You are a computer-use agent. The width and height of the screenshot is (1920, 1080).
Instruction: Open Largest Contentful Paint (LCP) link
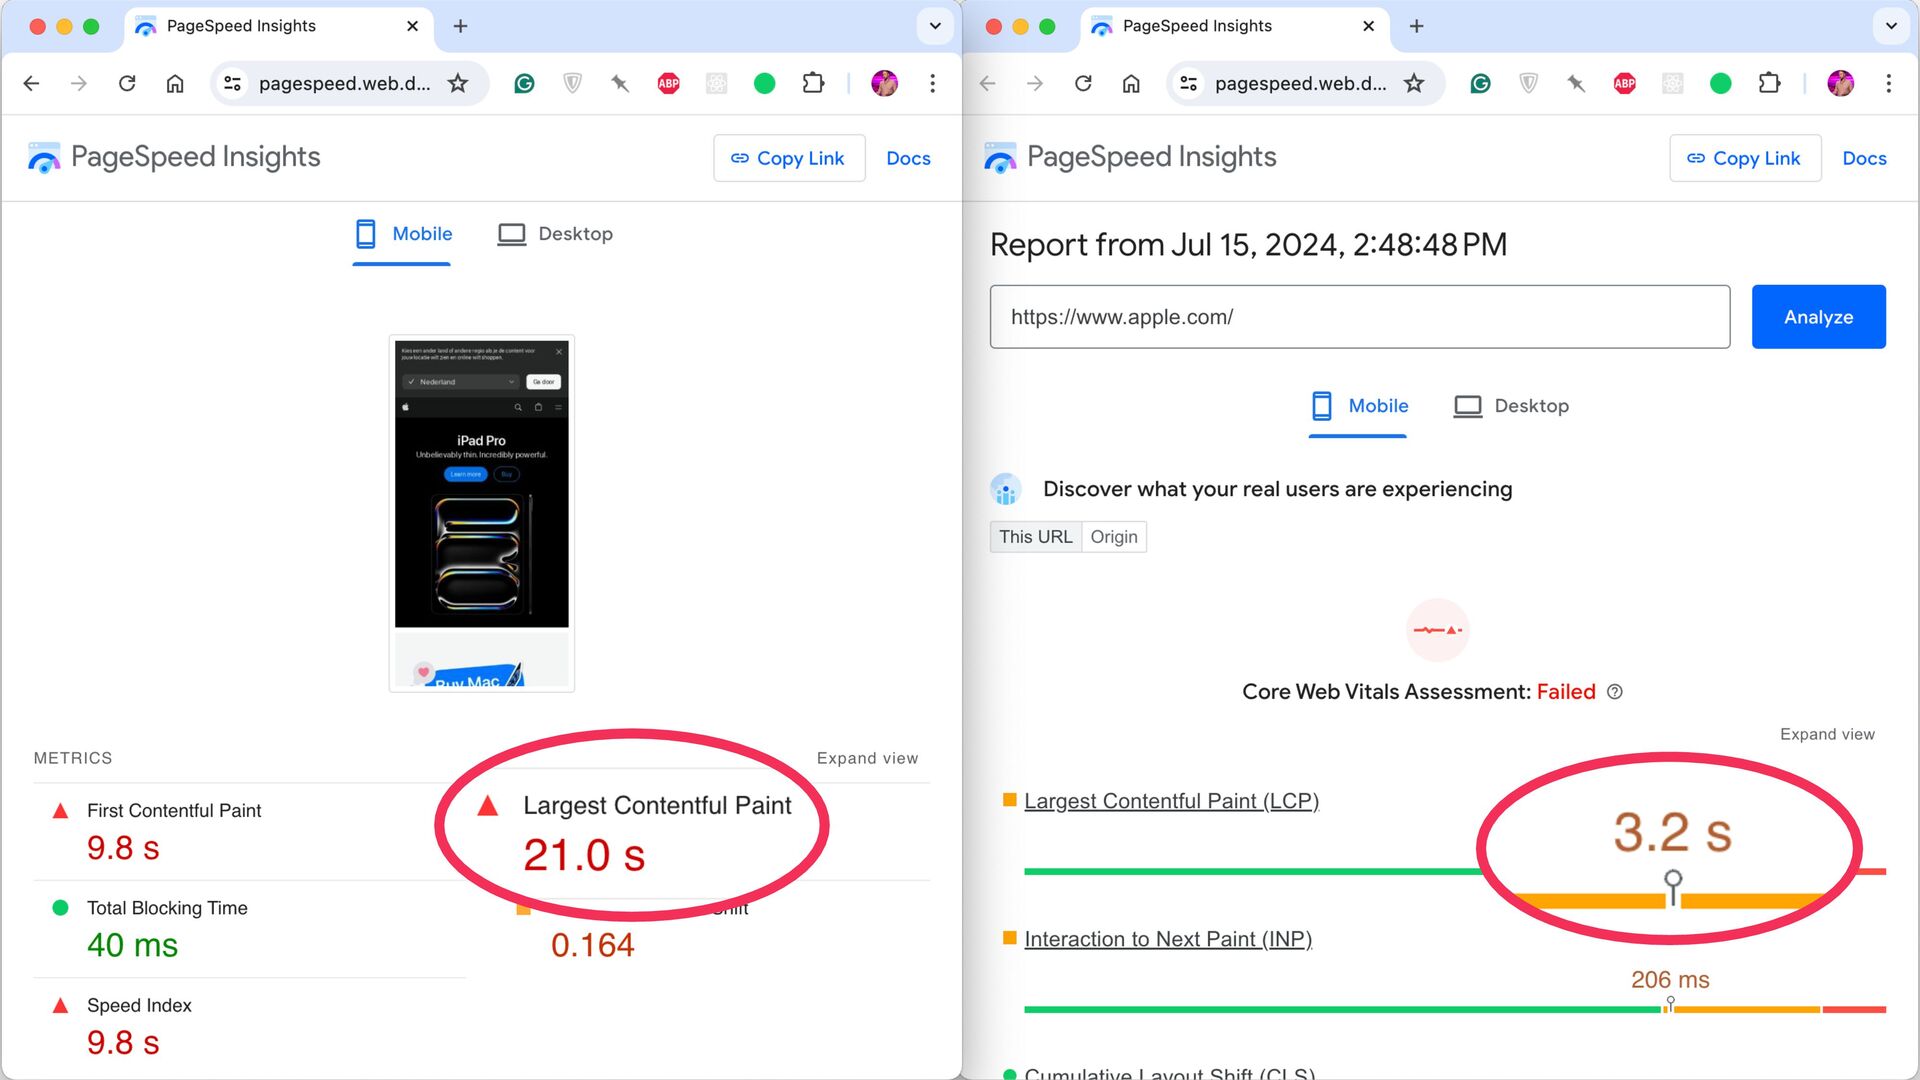(1171, 801)
